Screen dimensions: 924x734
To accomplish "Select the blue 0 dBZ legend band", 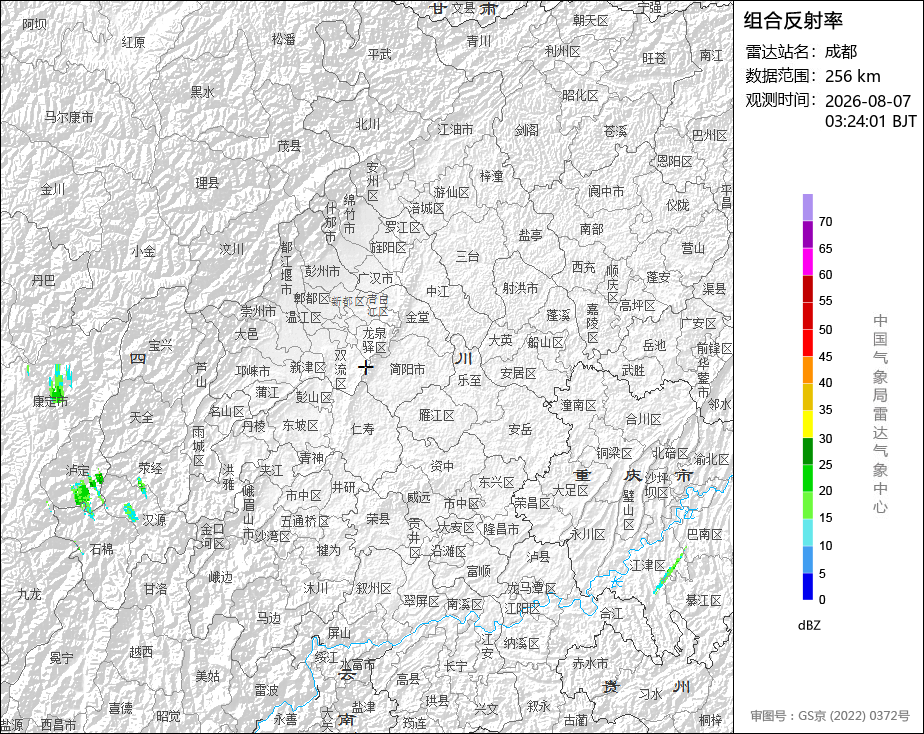I will 808,586.
